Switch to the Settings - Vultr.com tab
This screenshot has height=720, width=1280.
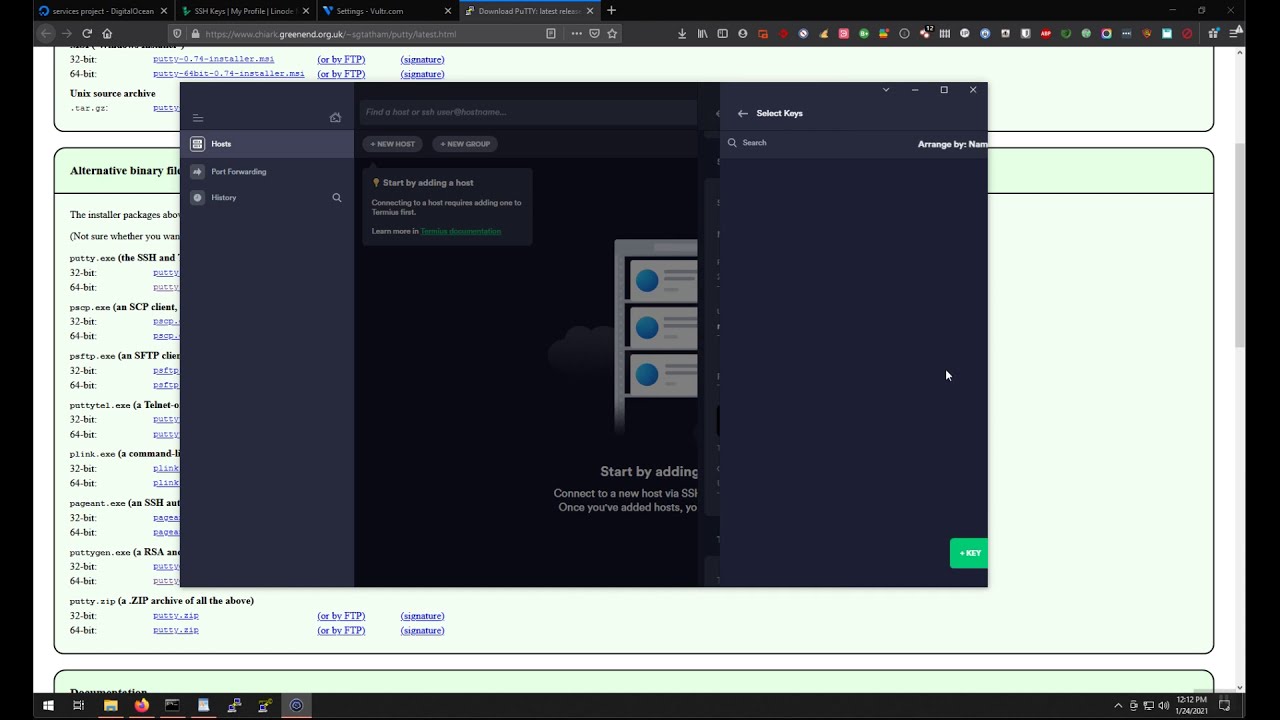(x=387, y=11)
